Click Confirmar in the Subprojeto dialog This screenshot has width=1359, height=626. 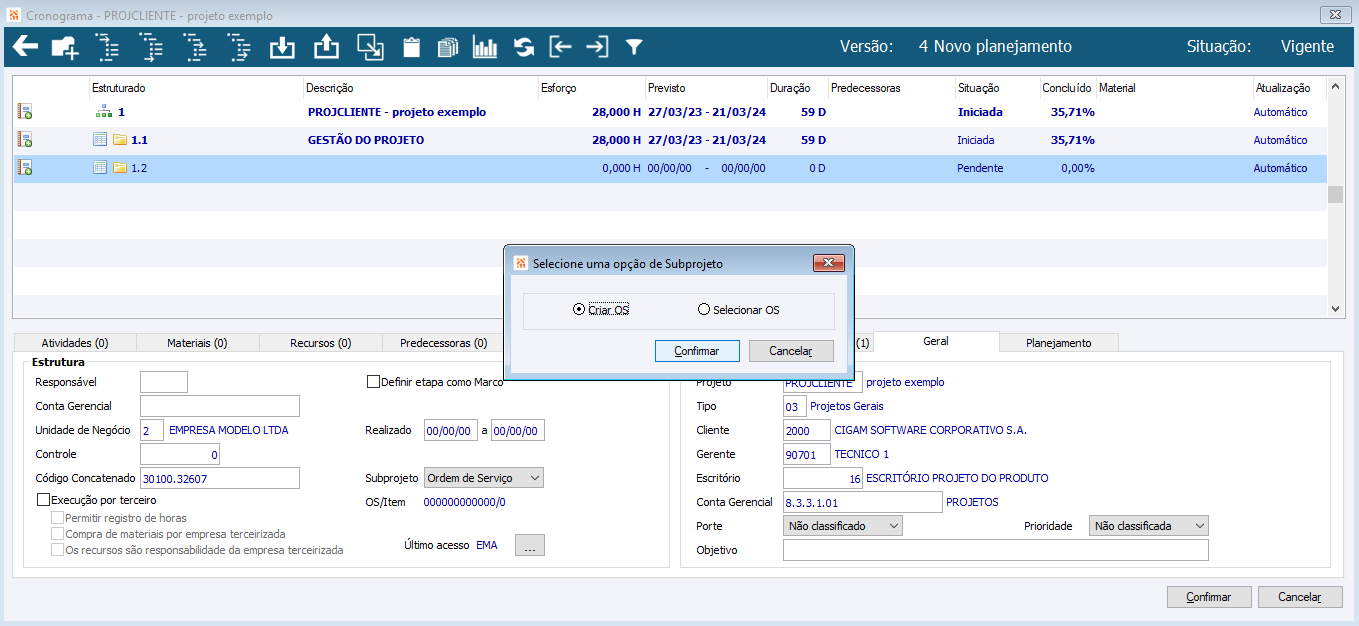[x=697, y=351]
